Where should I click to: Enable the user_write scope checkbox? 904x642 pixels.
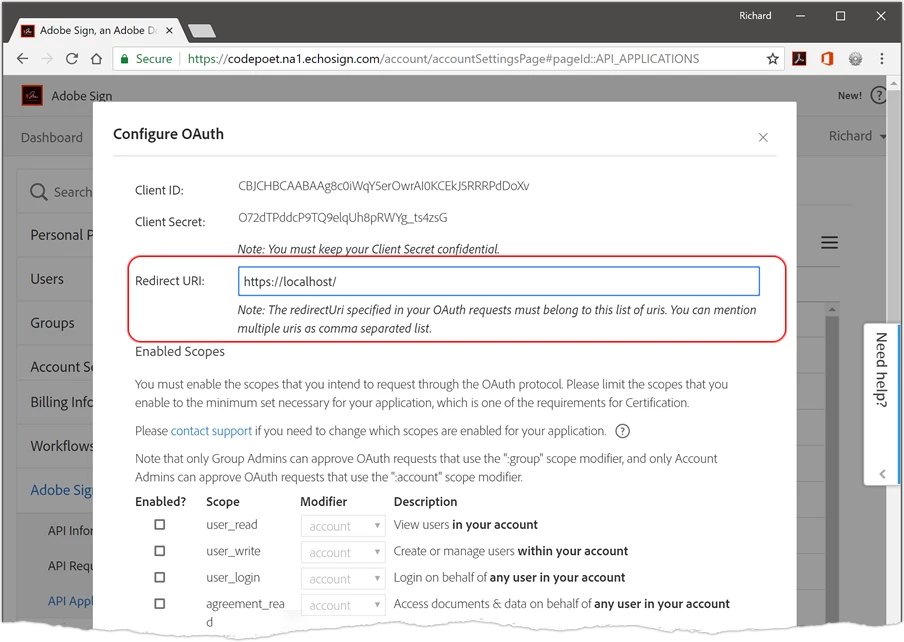point(160,551)
